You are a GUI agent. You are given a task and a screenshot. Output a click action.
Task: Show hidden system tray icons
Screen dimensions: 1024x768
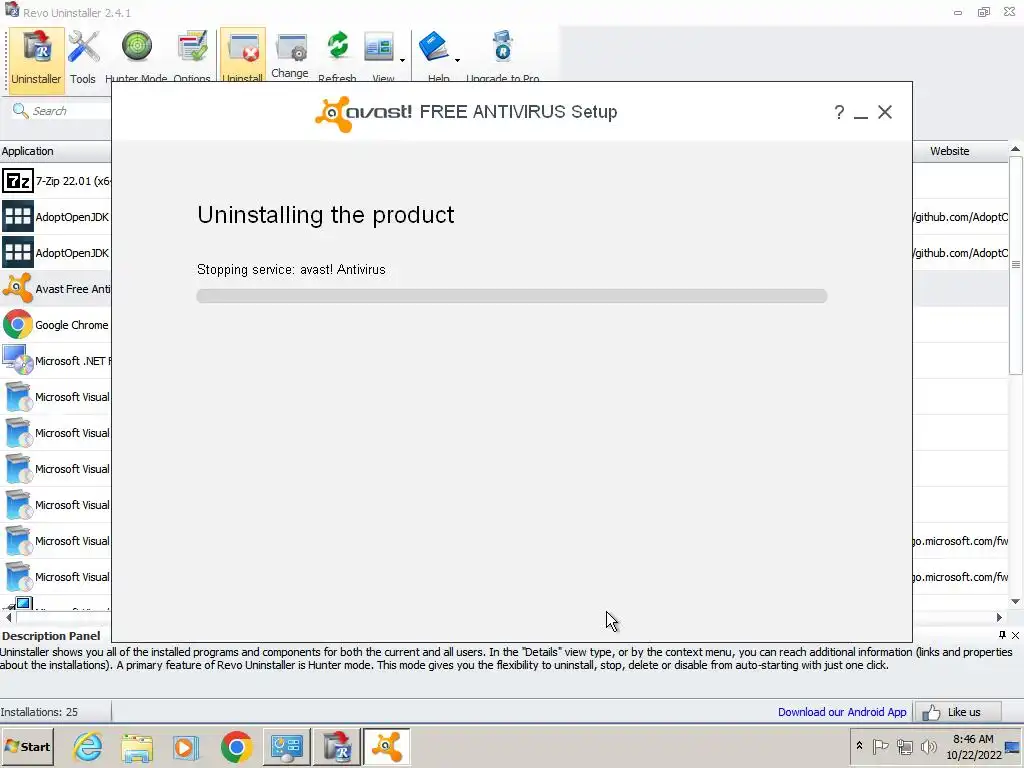[859, 746]
